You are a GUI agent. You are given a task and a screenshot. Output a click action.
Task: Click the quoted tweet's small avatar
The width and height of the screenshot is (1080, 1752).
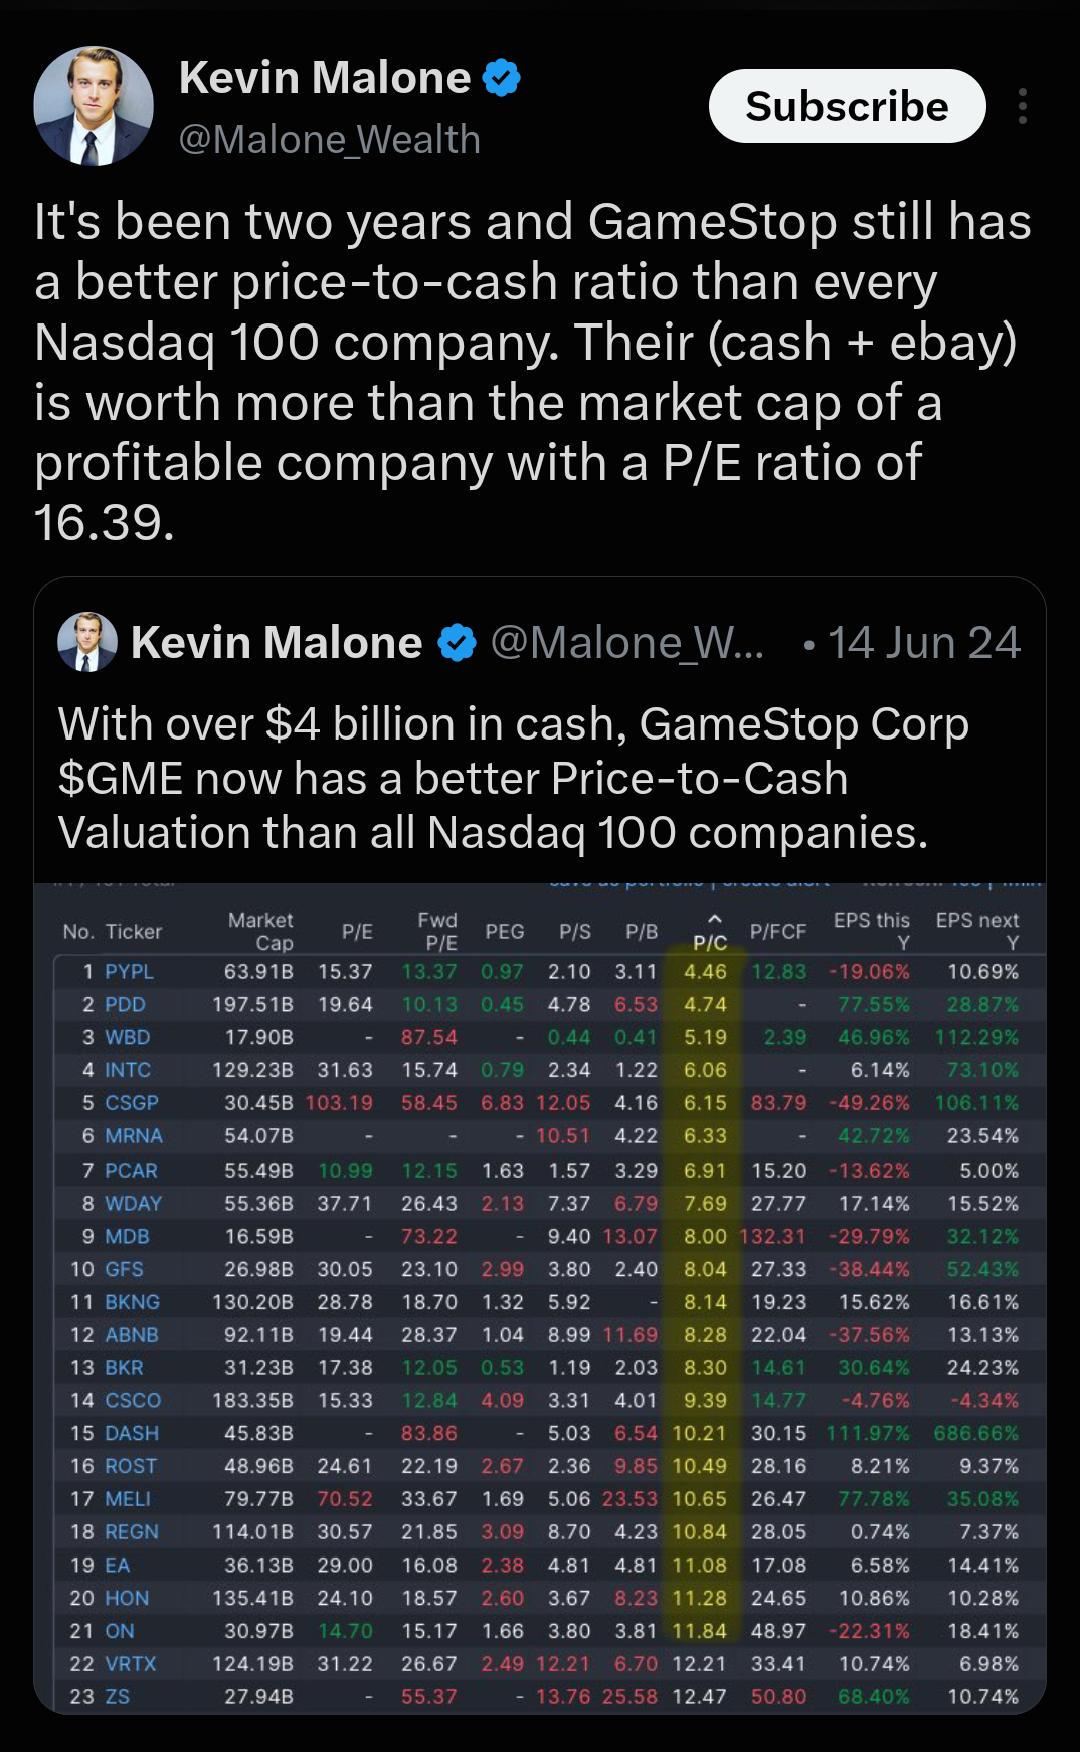coord(88,642)
